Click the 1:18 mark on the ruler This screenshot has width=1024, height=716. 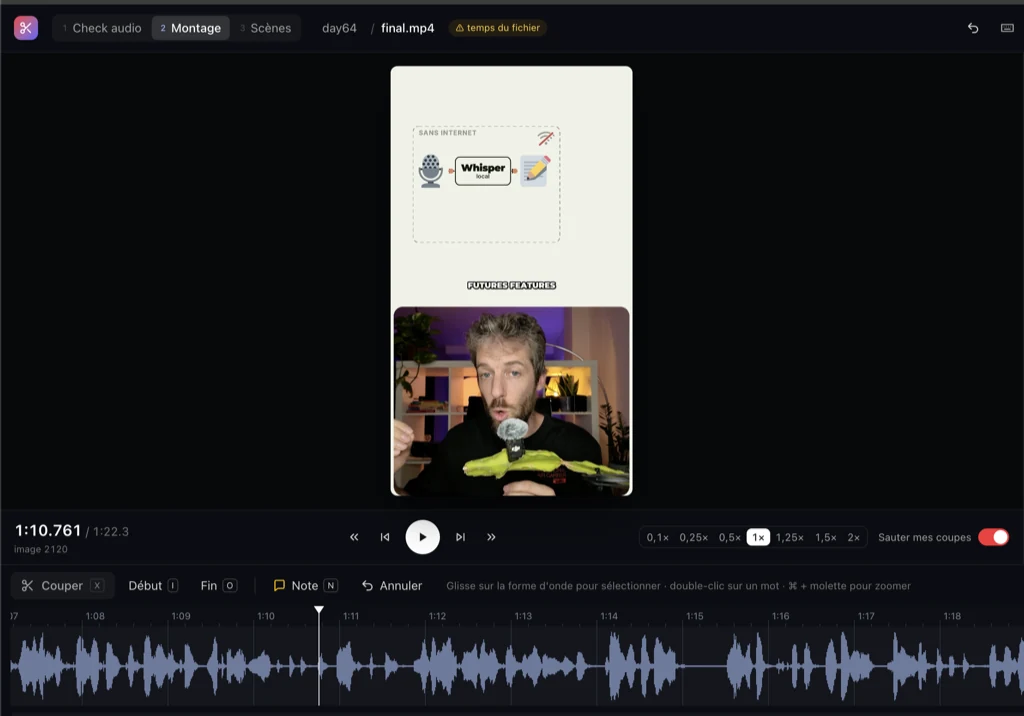coord(952,616)
